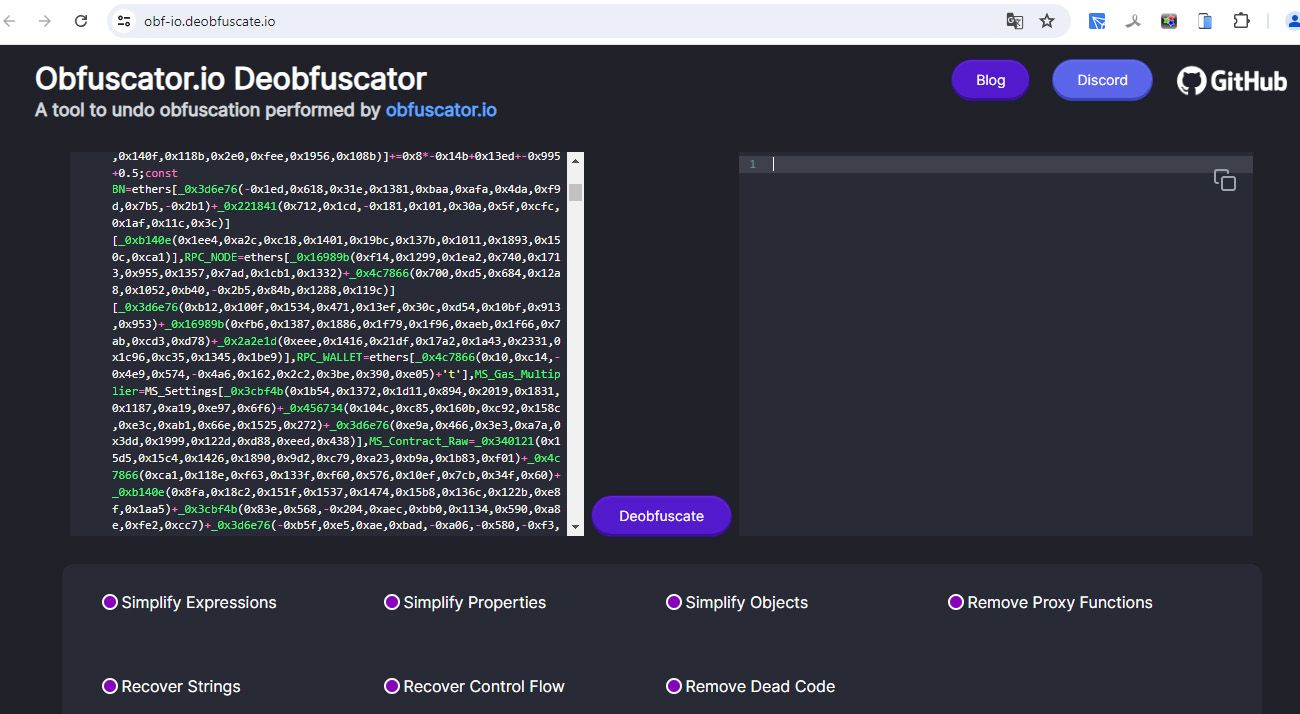This screenshot has height=714, width=1300.
Task: Click the Blog button
Action: tap(990, 80)
